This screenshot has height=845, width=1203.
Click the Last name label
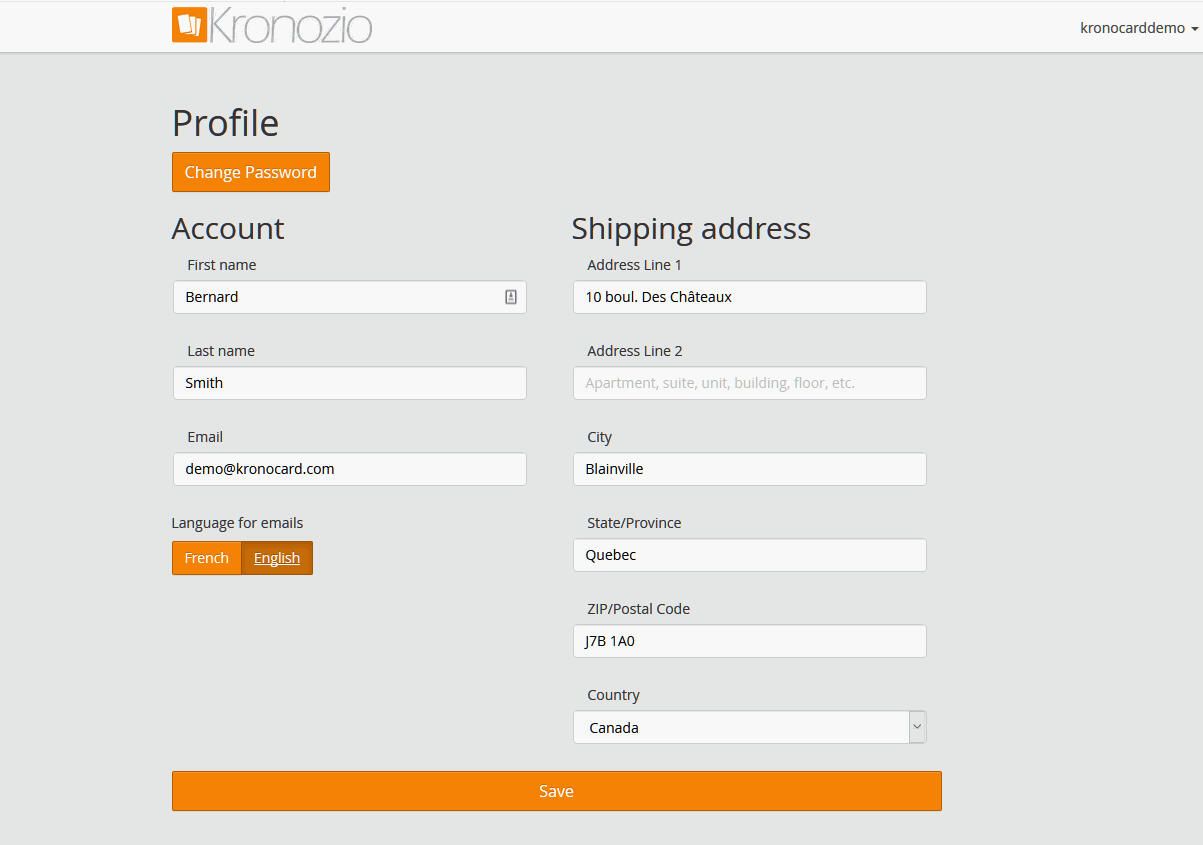click(221, 351)
